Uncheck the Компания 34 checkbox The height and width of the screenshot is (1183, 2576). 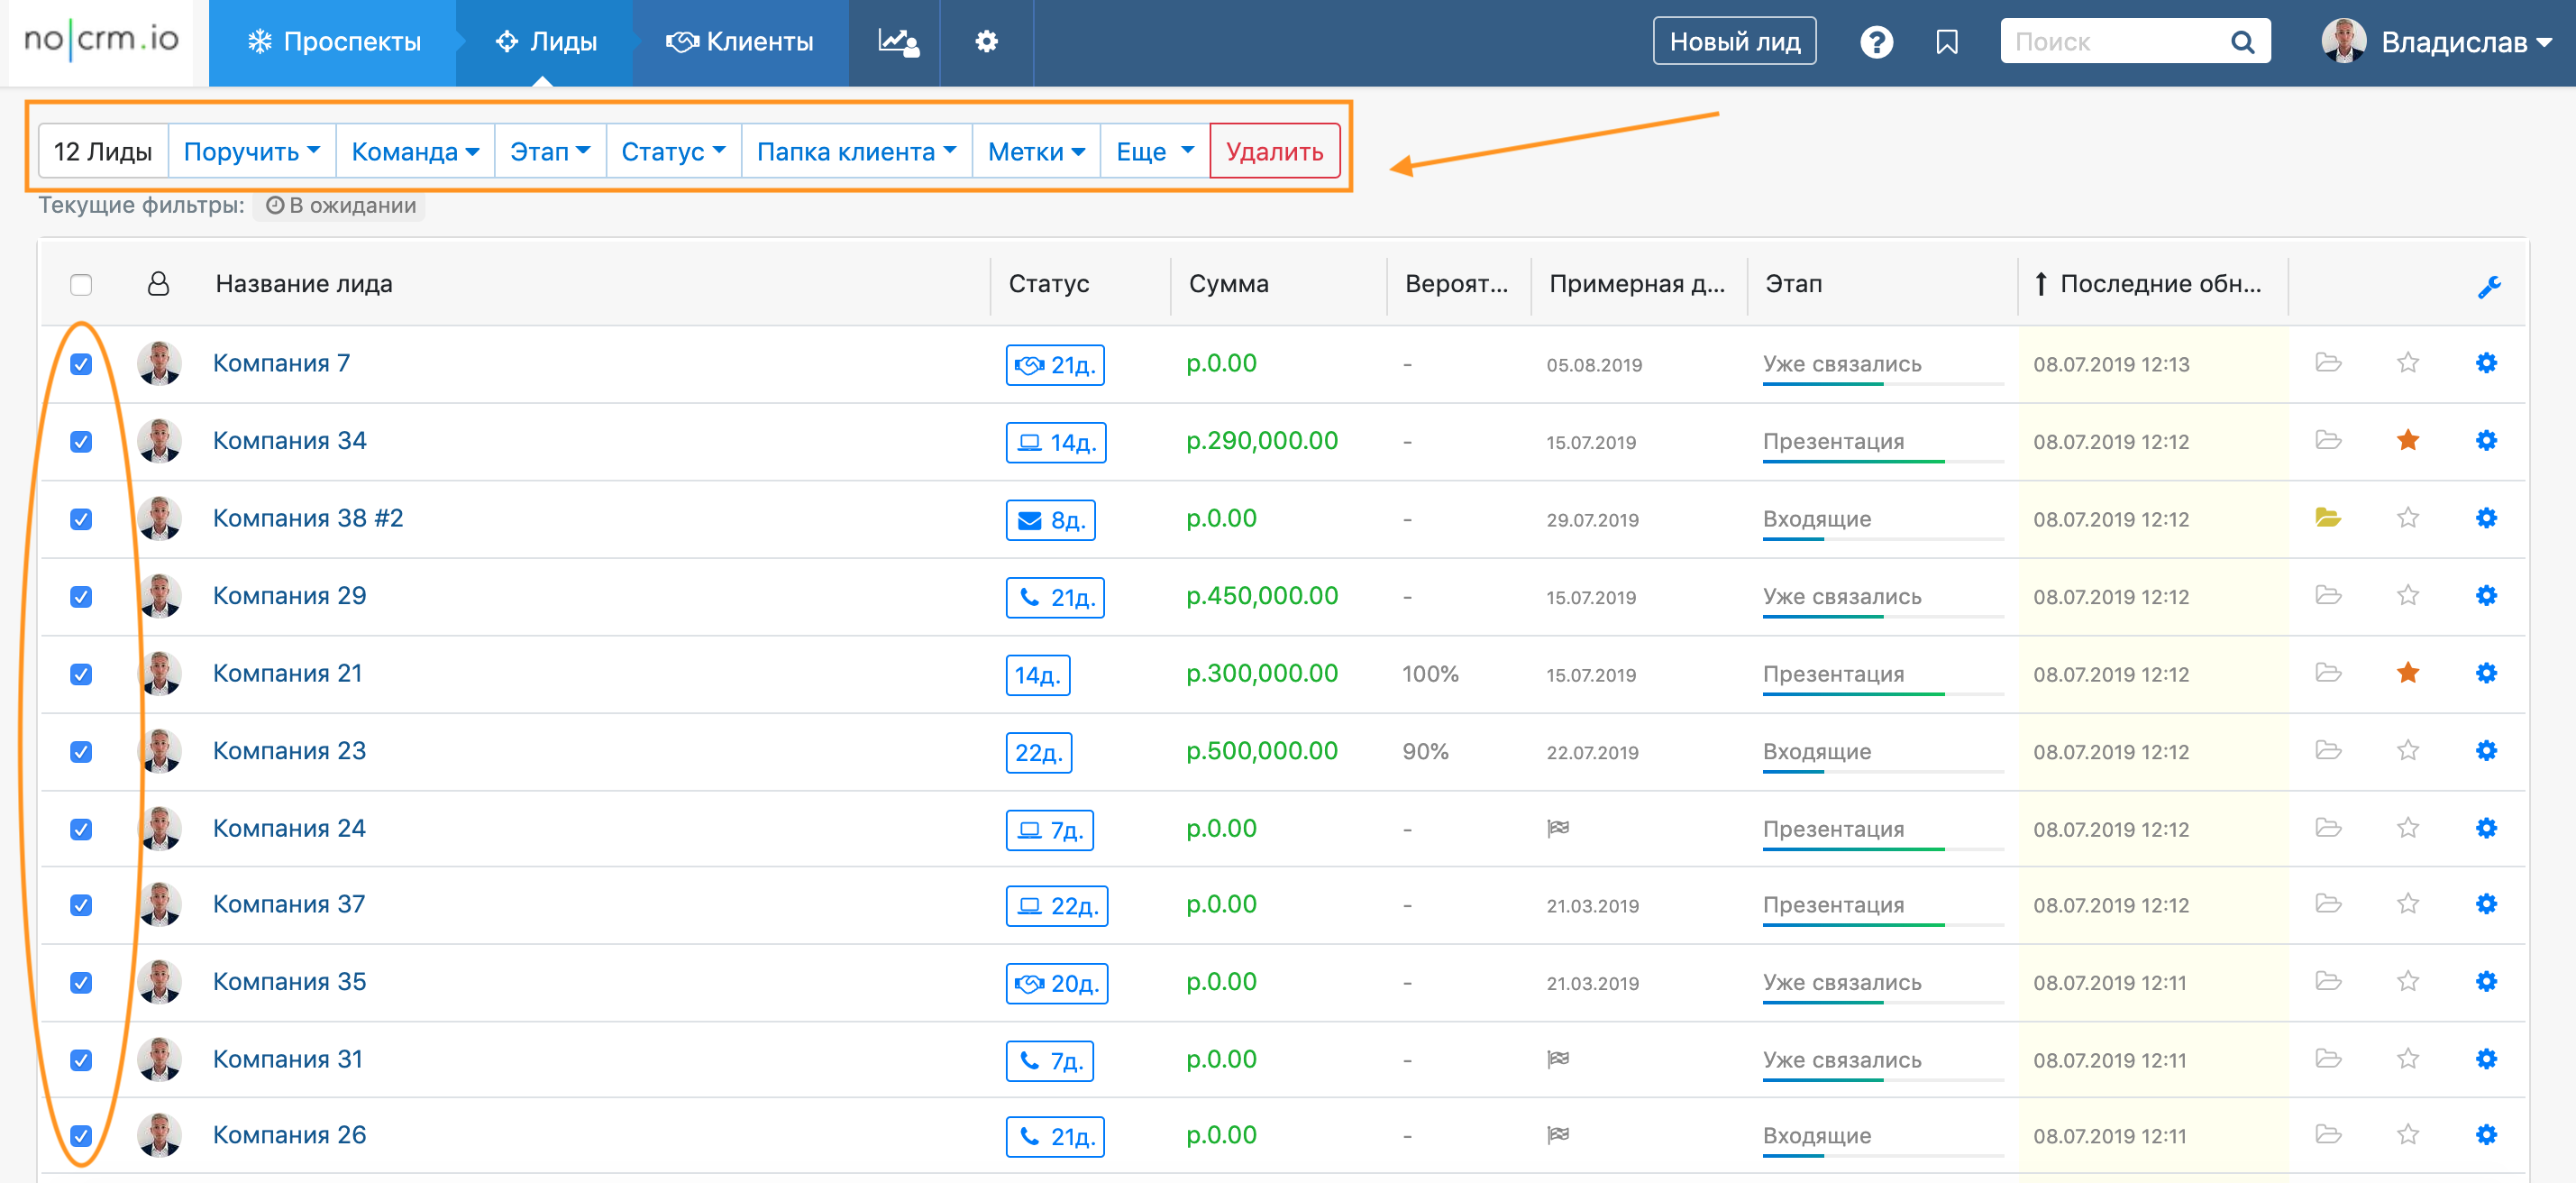click(81, 441)
